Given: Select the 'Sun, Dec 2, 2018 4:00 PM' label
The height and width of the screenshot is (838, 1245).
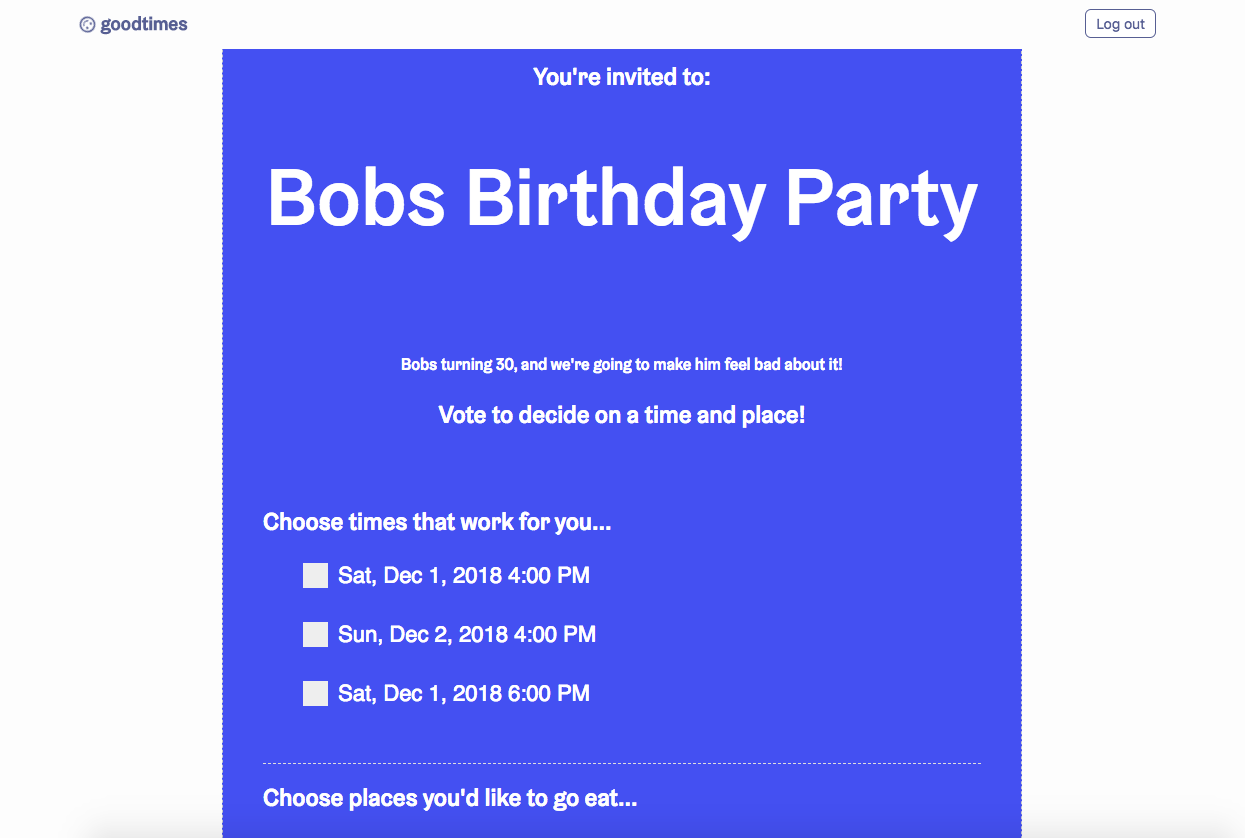Looking at the screenshot, I should [467, 635].
